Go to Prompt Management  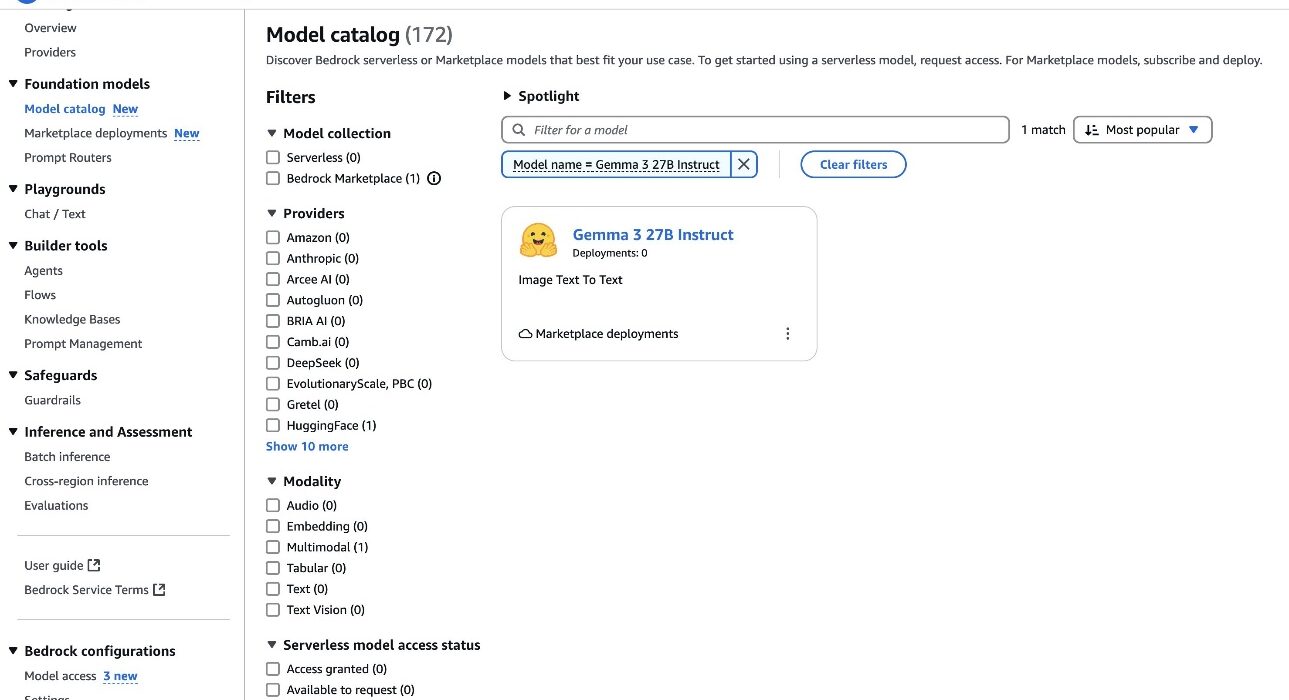pyautogui.click(x=83, y=344)
